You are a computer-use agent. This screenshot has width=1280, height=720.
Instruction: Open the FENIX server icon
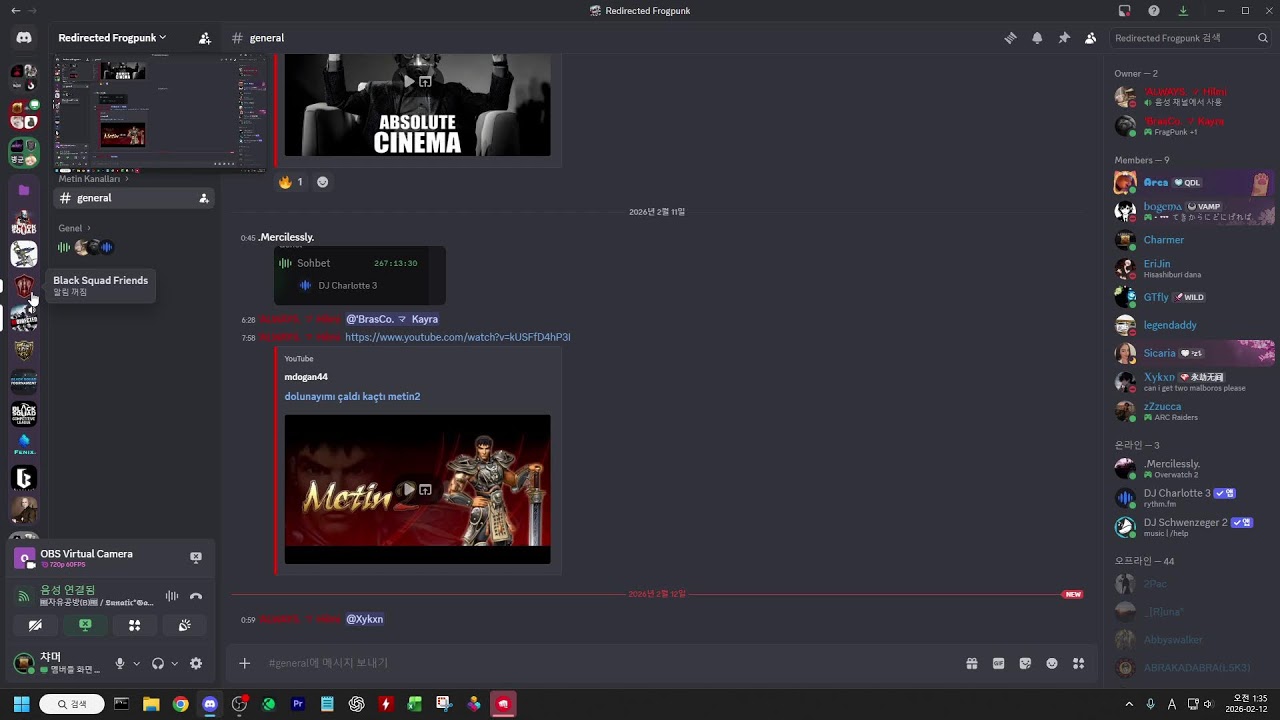pyautogui.click(x=24, y=445)
